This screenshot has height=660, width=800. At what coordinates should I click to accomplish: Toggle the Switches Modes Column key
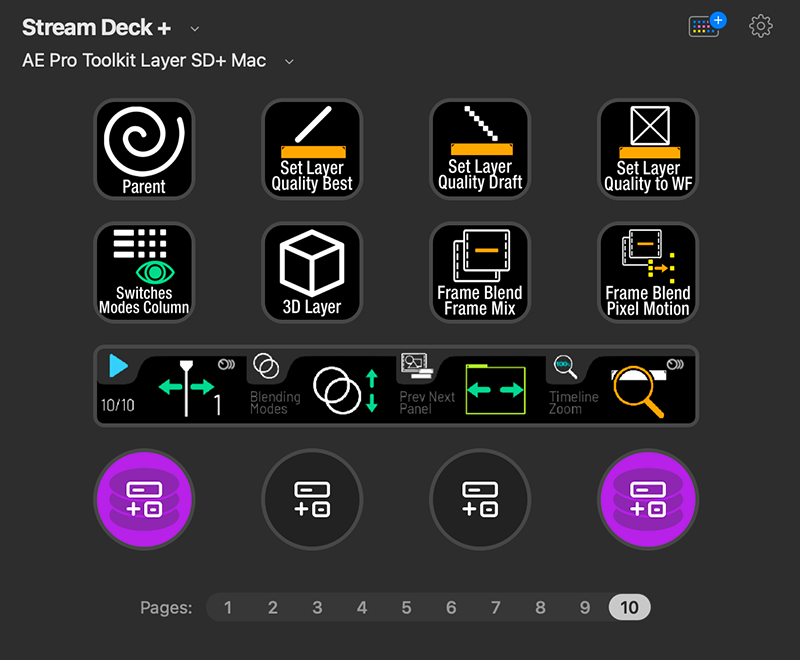tap(144, 272)
